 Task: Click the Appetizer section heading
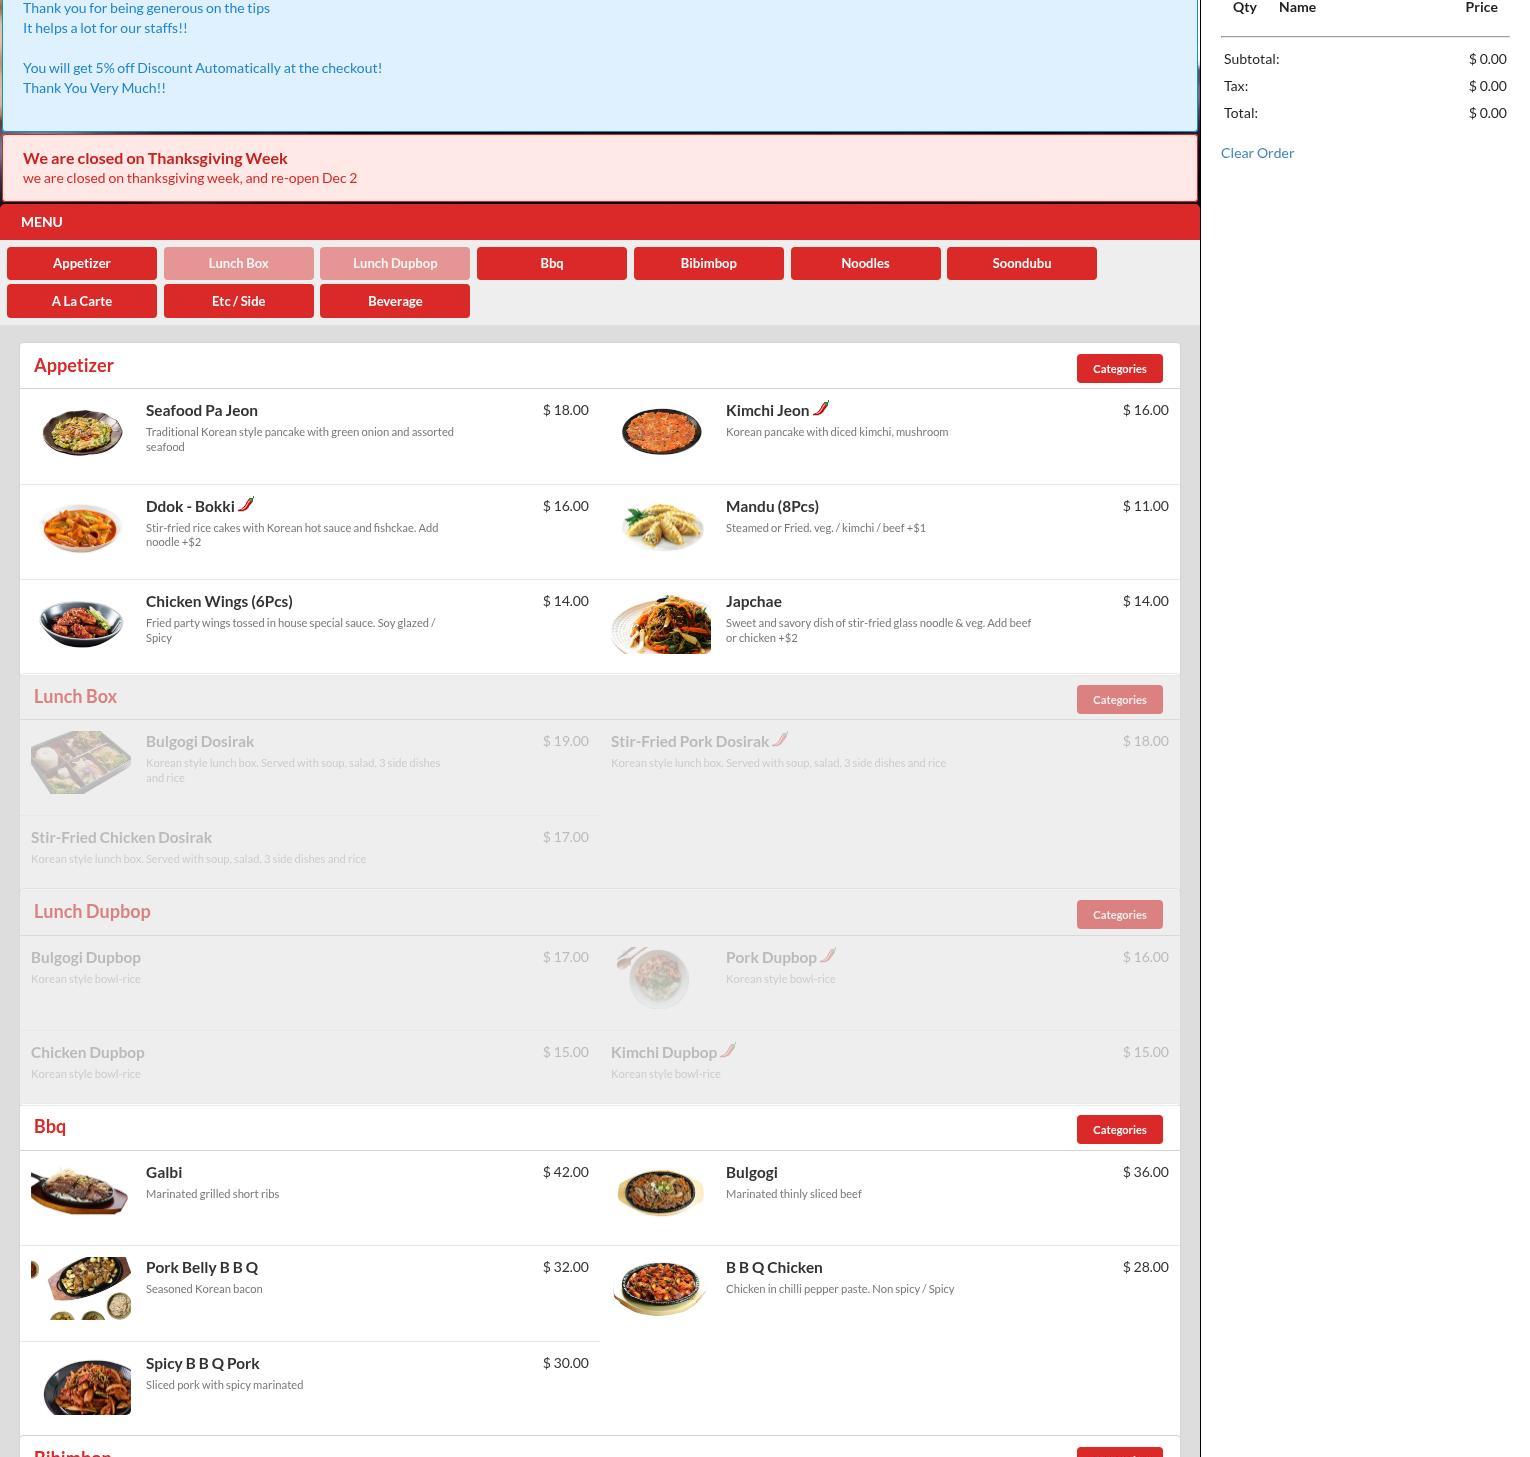coord(74,366)
